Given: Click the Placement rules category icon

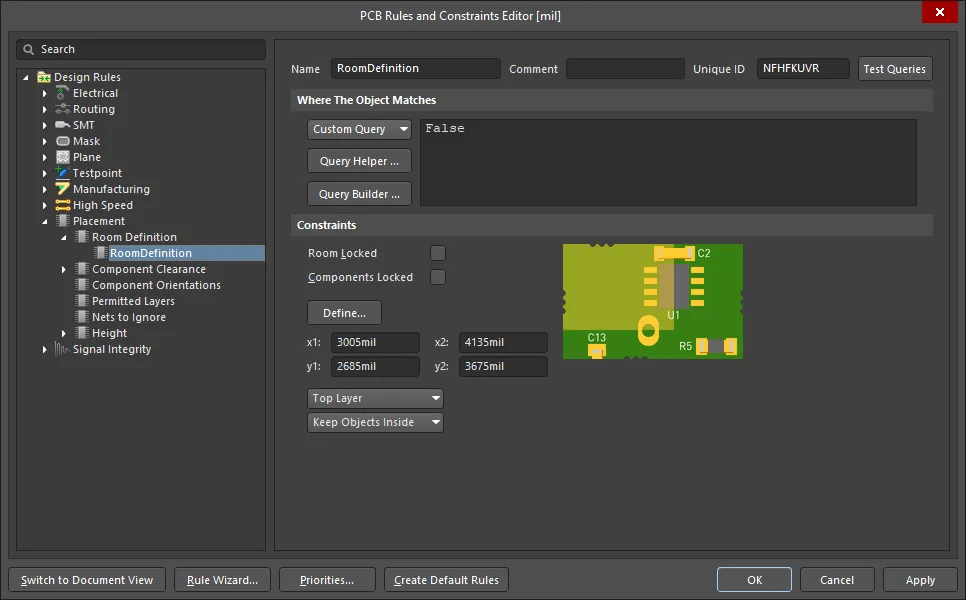Looking at the screenshot, I should pyautogui.click(x=62, y=221).
